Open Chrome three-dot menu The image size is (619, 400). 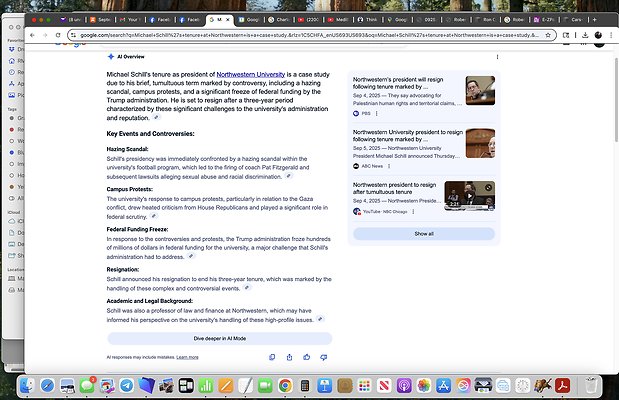(x=611, y=35)
